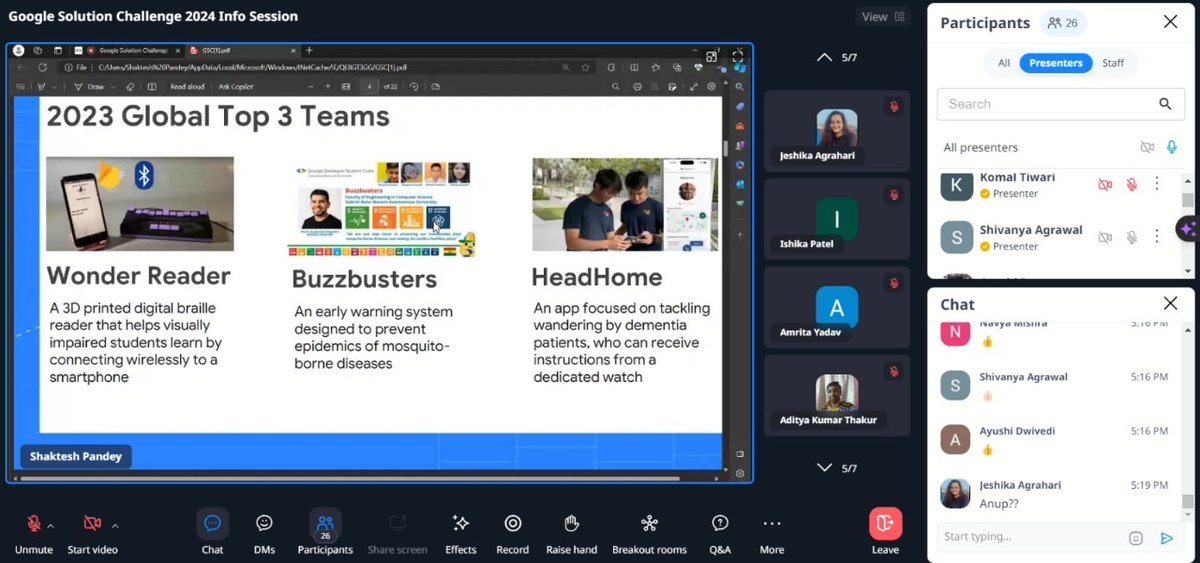Click muted mic icon on Ishika Patel tile

(x=893, y=194)
